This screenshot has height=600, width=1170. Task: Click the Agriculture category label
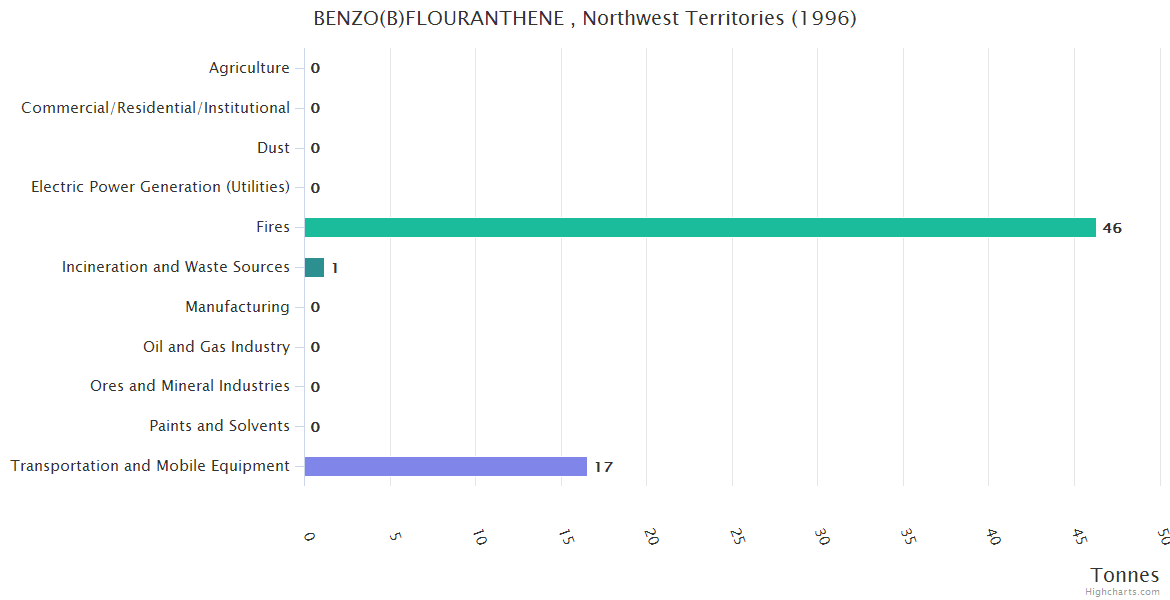[249, 68]
